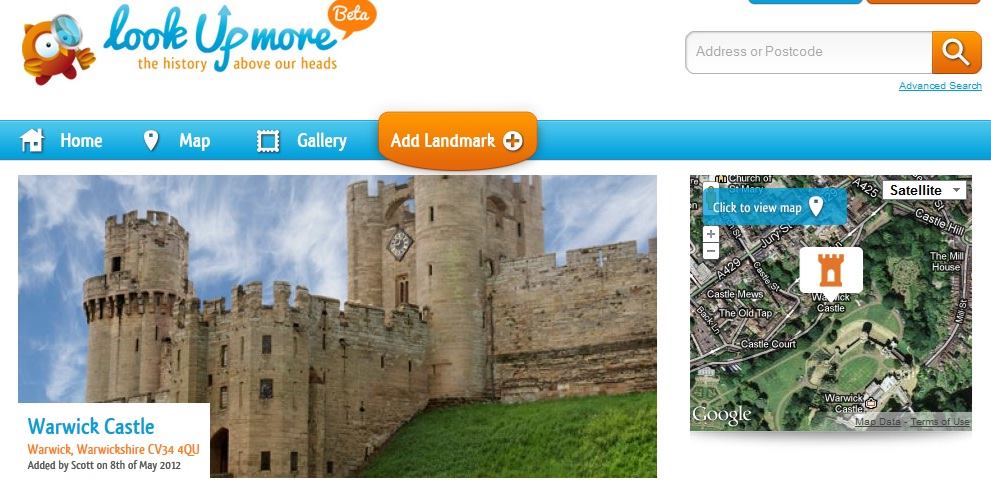Zoom out the map with minus button

[711, 251]
